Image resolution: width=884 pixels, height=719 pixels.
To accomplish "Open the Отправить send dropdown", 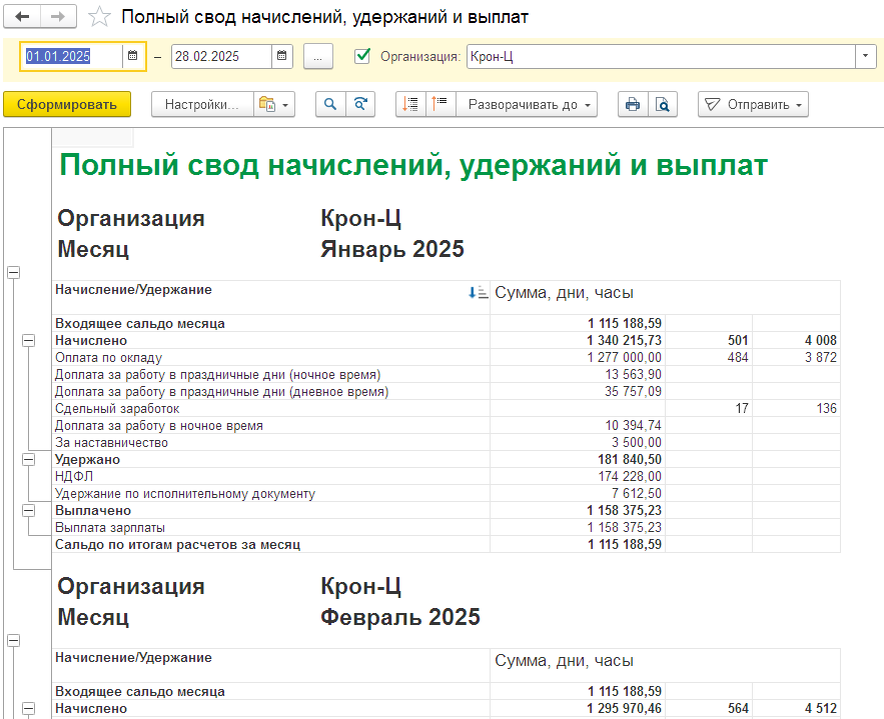I will click(x=753, y=104).
